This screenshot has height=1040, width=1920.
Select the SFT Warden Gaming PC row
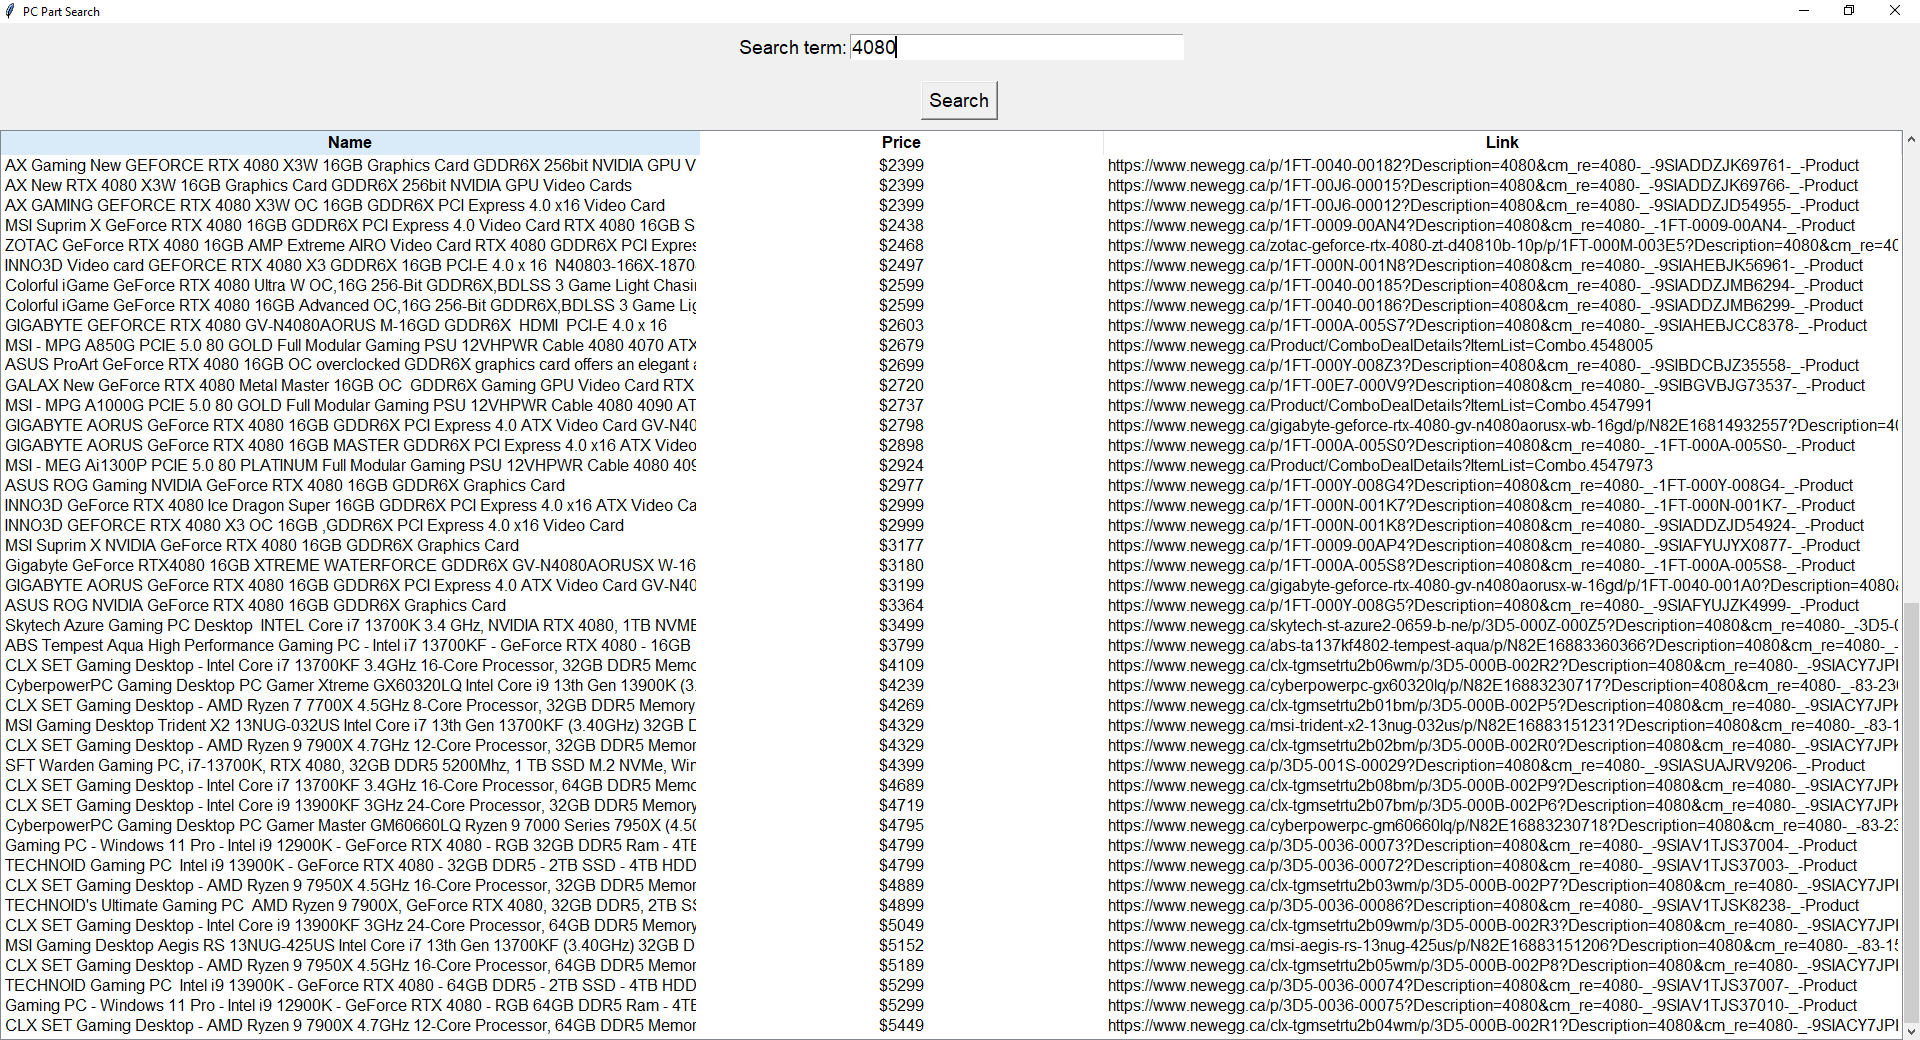[950, 765]
